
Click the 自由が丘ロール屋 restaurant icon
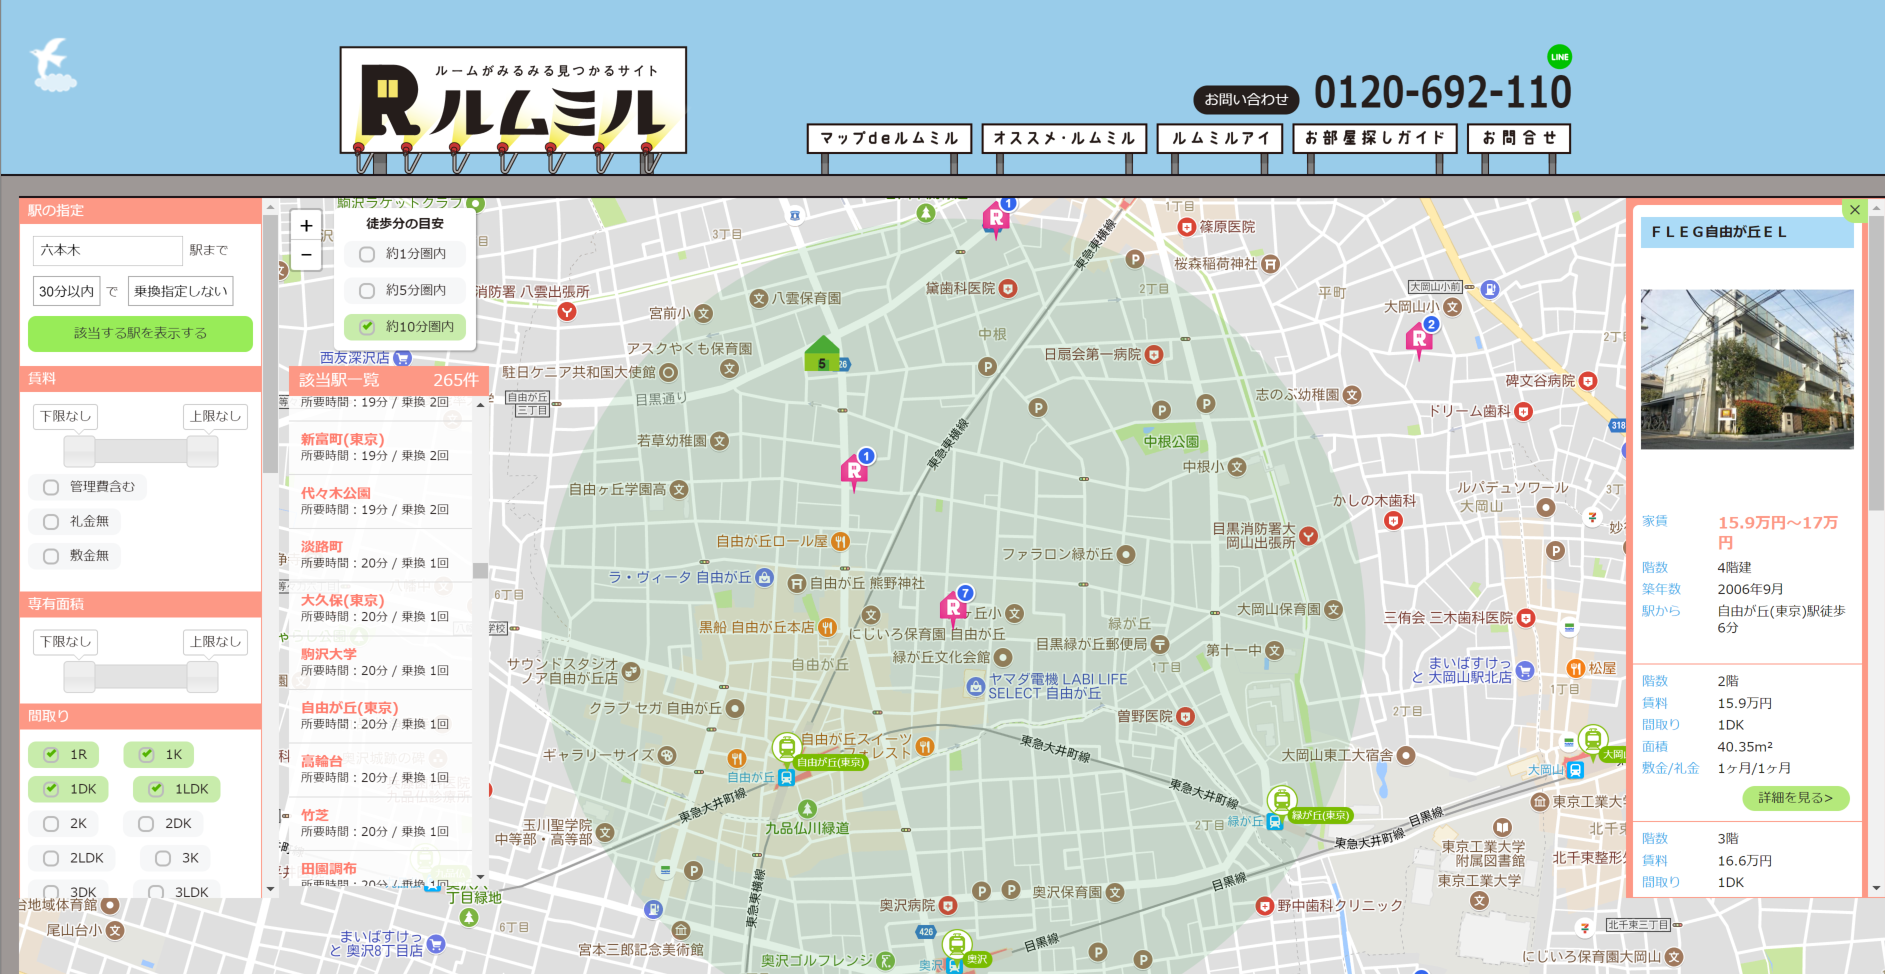840,541
